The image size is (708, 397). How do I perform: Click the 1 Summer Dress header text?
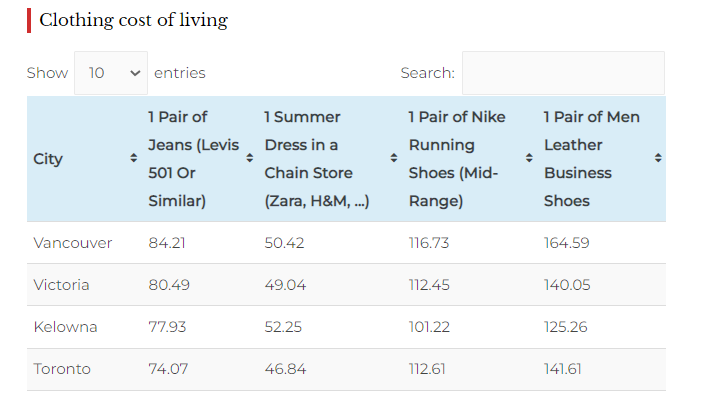coord(317,159)
